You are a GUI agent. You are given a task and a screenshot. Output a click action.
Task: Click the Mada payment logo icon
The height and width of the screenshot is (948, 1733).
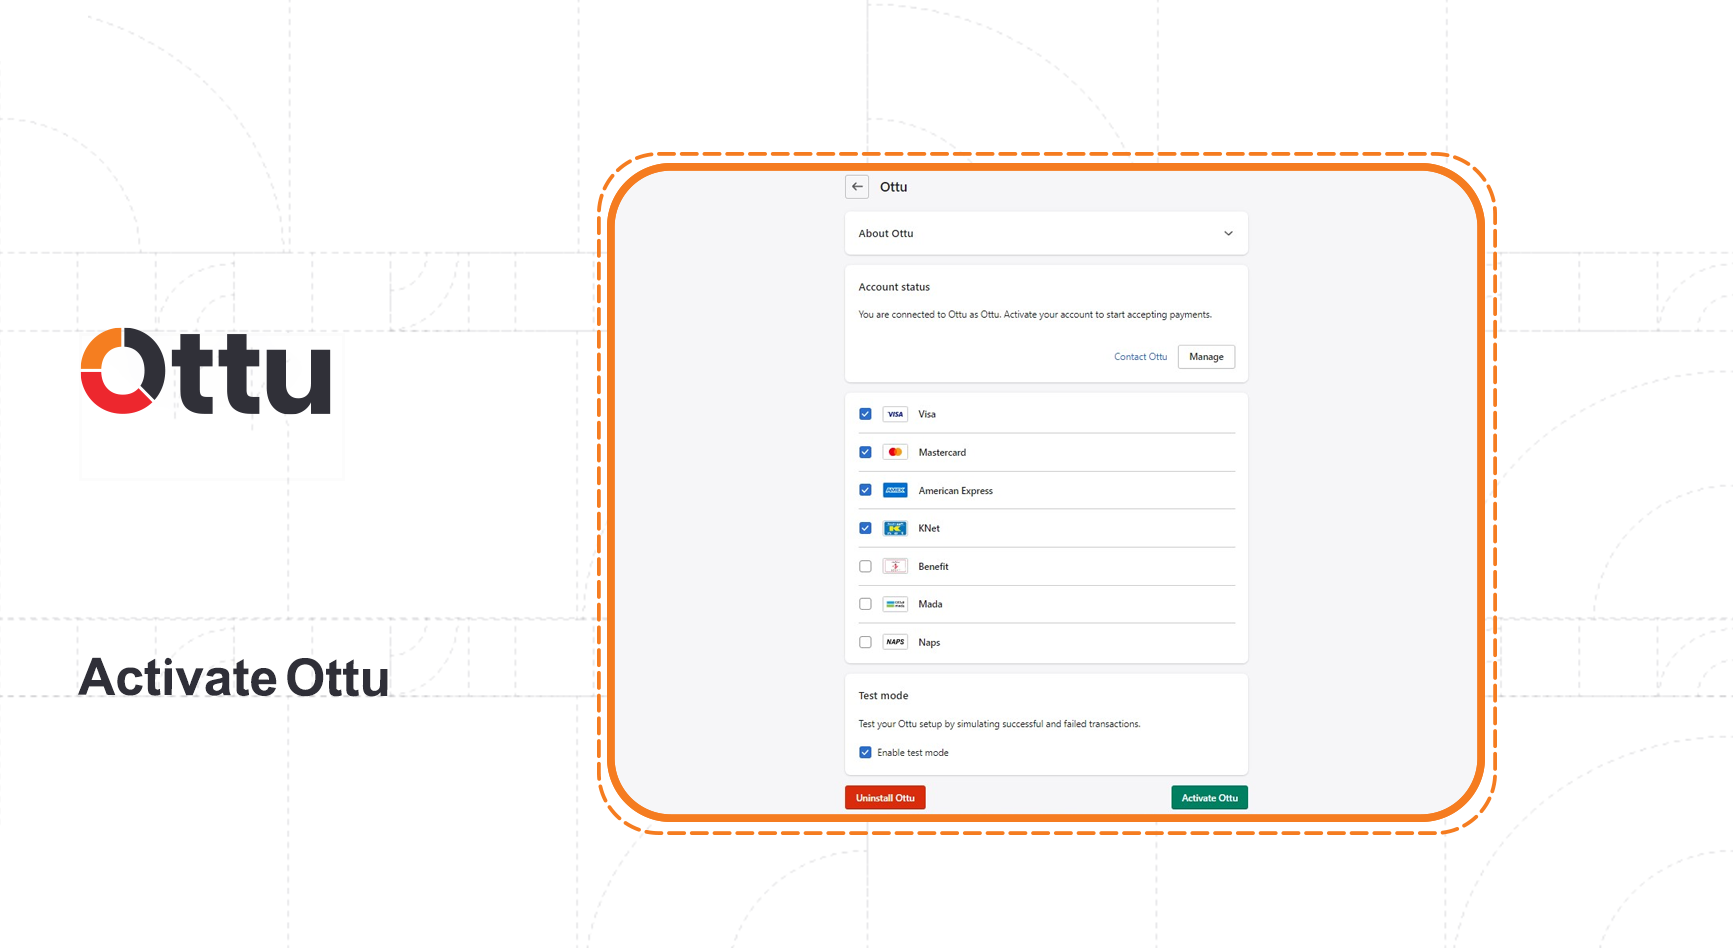pos(895,604)
